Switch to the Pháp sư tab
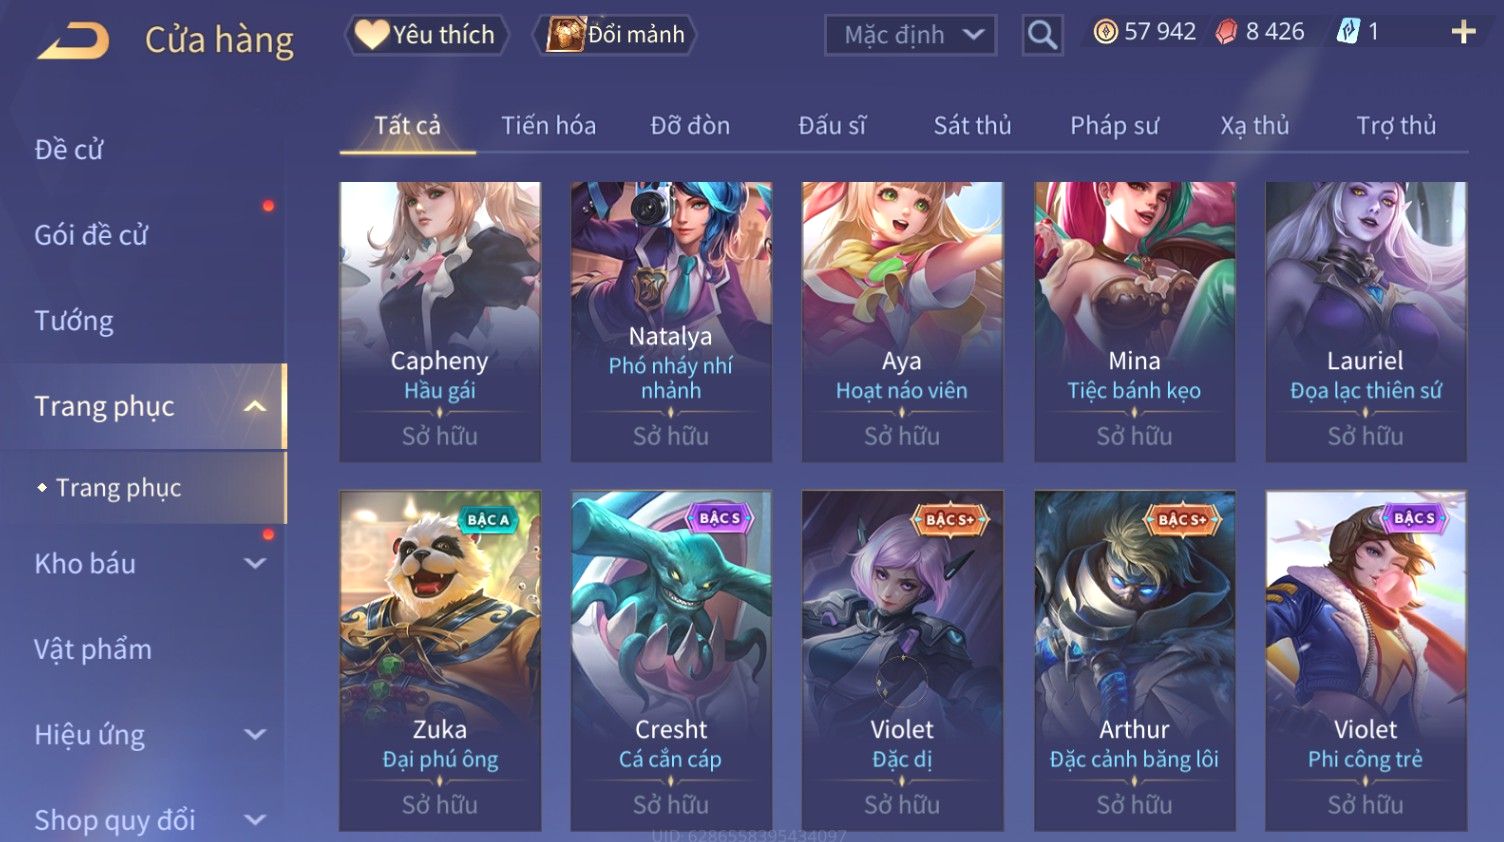 coord(1114,126)
